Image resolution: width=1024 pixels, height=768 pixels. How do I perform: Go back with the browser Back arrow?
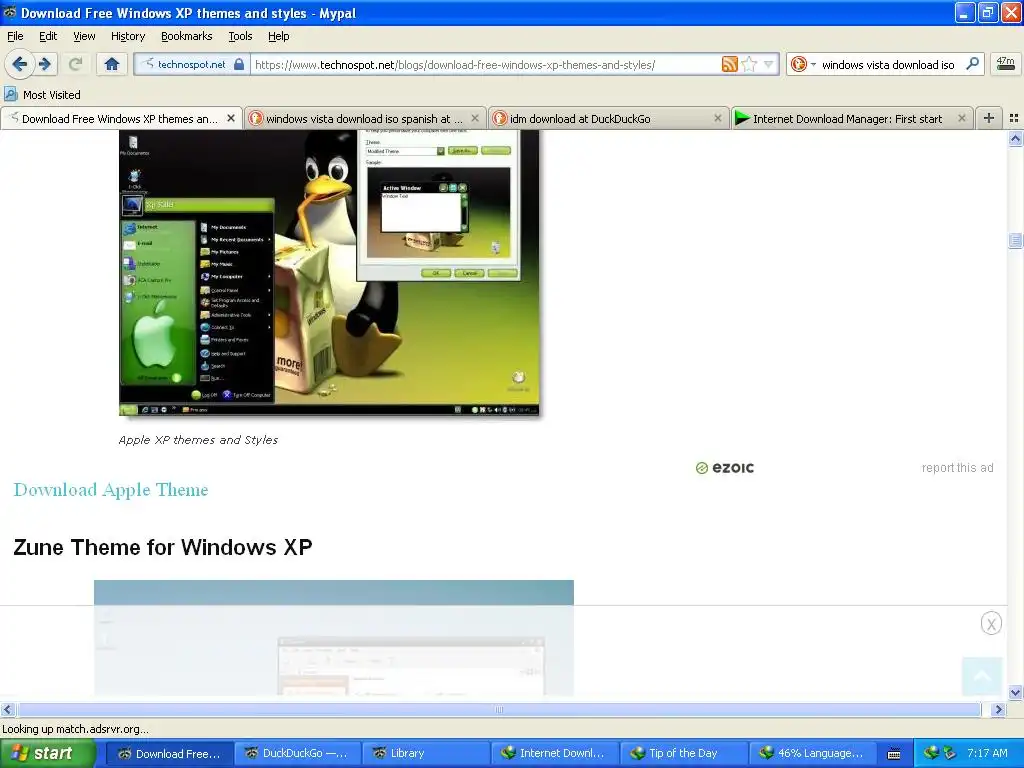19,64
